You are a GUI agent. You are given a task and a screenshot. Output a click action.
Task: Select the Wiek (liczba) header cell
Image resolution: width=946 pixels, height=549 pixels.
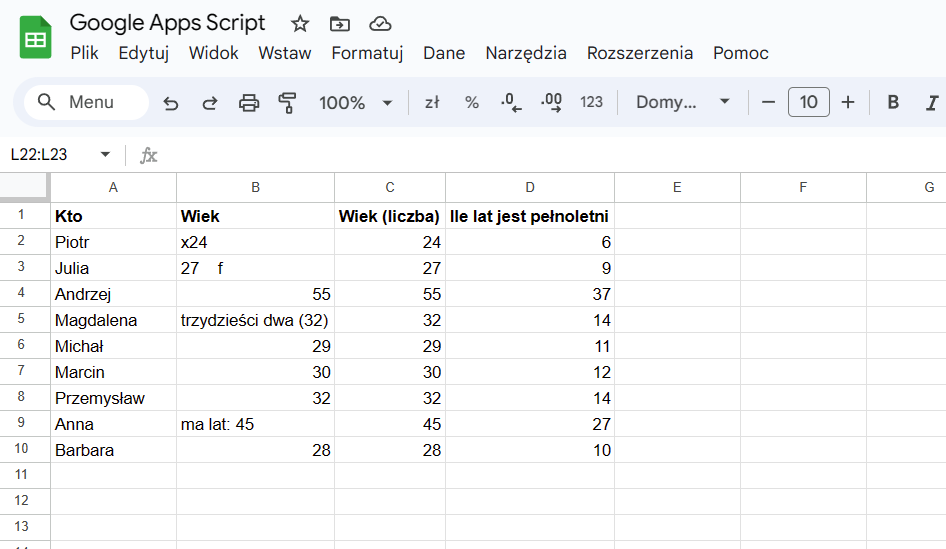[x=390, y=216]
